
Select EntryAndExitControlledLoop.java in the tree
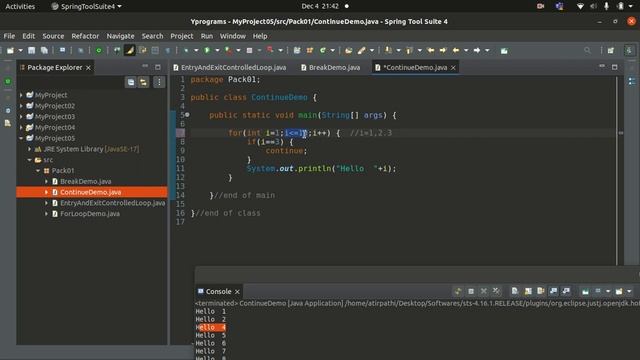[112, 203]
